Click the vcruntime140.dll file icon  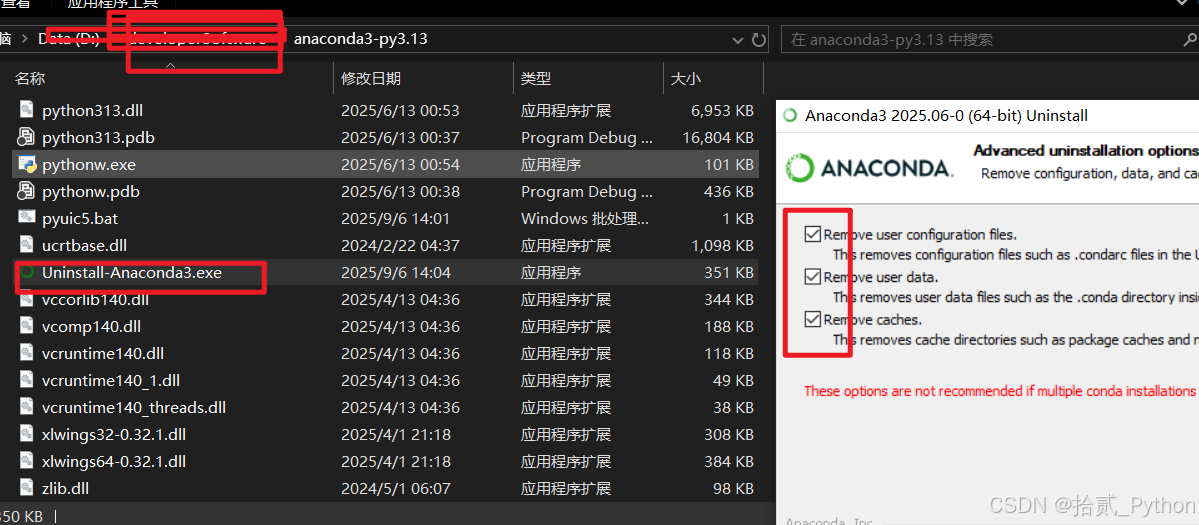[x=26, y=353]
